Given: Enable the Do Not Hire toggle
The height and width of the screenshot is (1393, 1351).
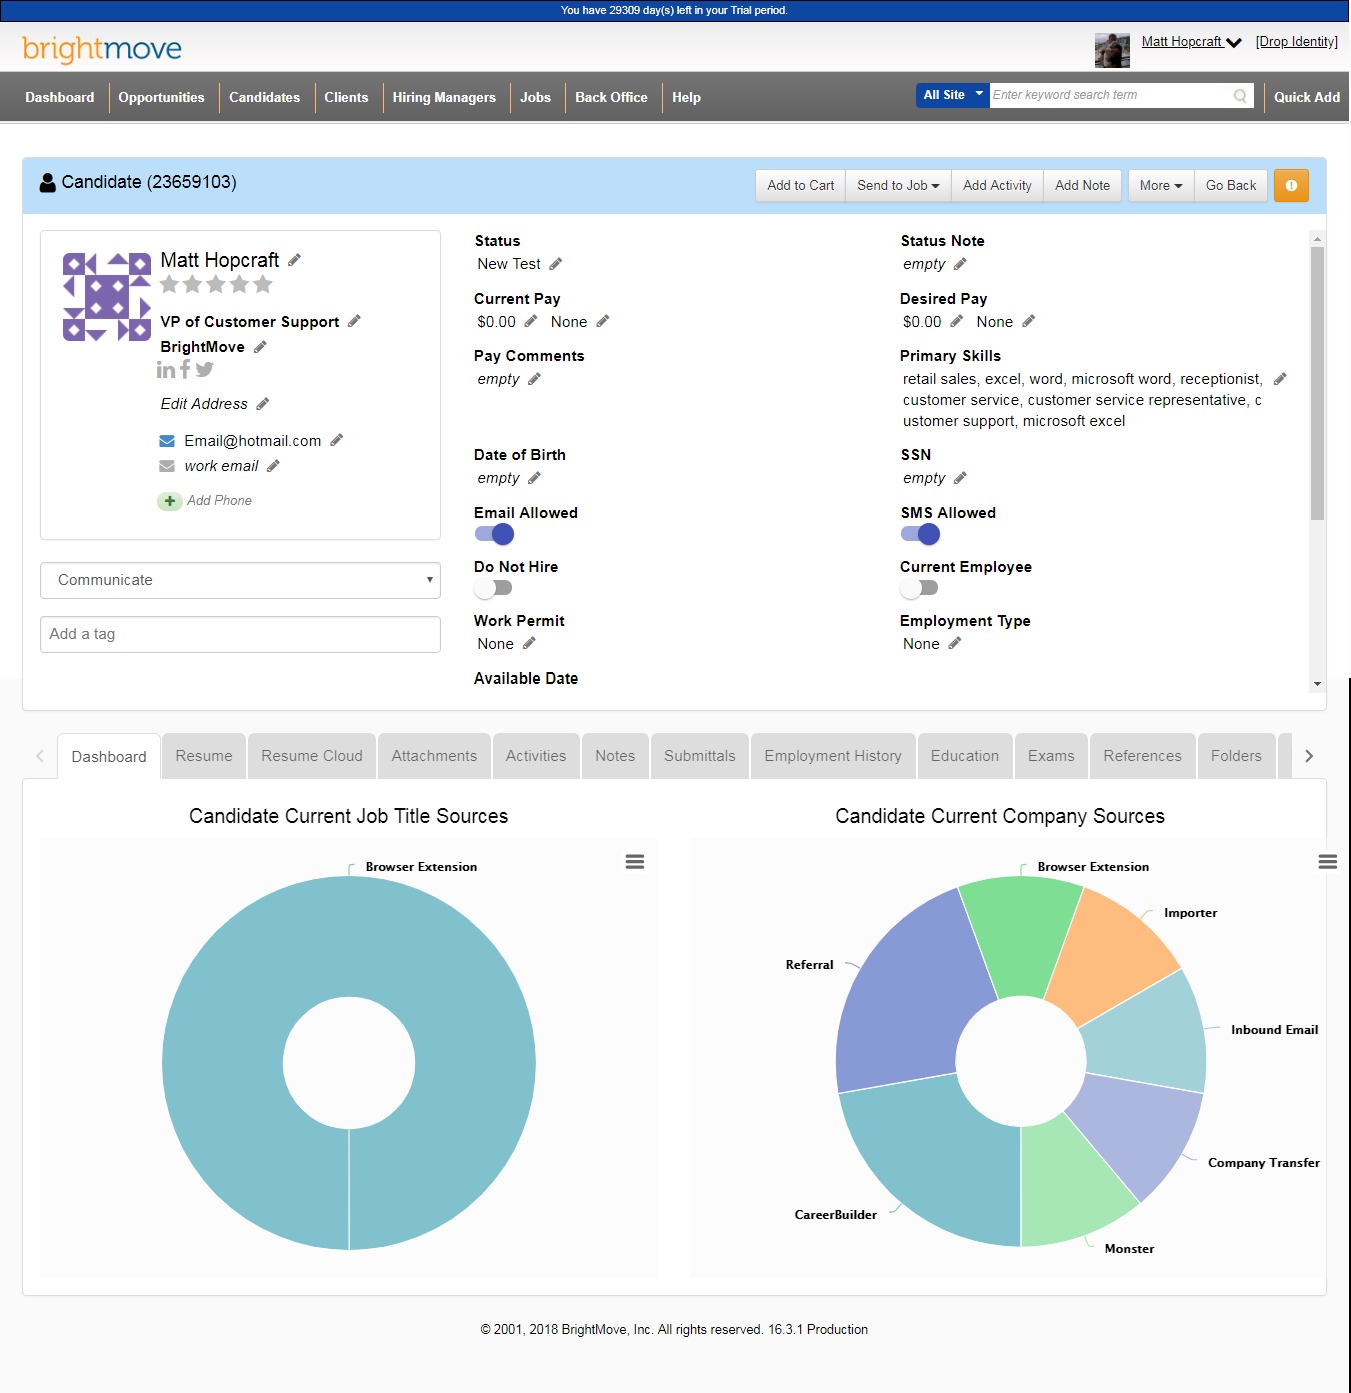Looking at the screenshot, I should point(494,588).
